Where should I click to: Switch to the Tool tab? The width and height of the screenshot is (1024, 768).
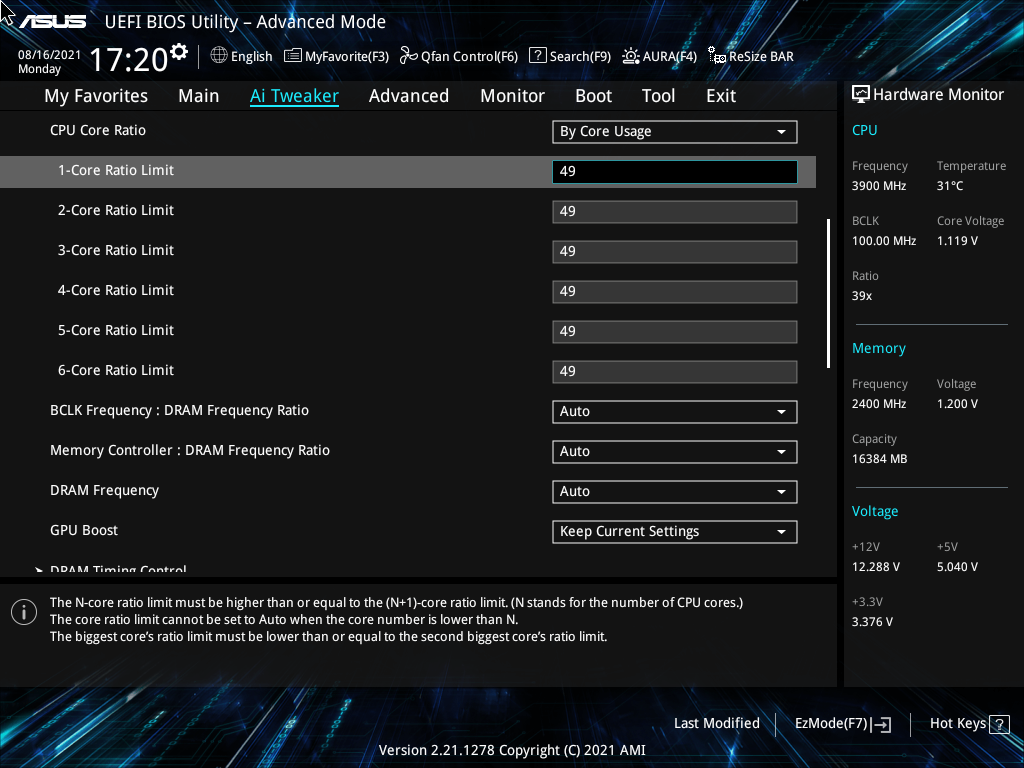click(x=658, y=96)
